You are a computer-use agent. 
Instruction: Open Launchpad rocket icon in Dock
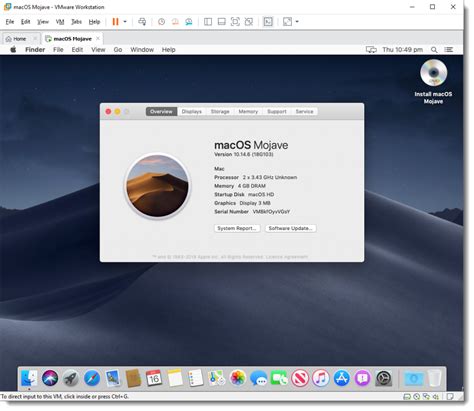click(x=71, y=378)
